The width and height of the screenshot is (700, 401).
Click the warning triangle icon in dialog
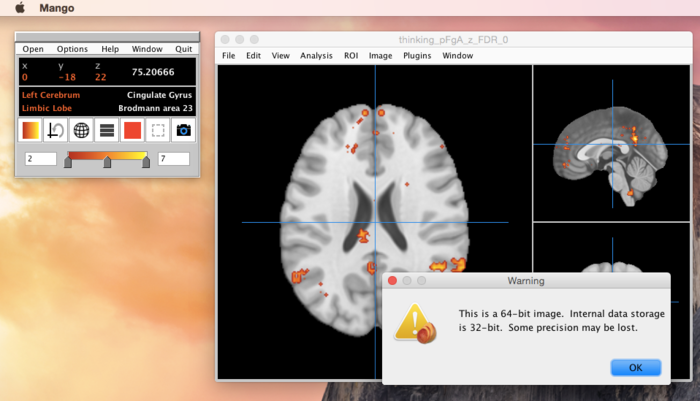click(415, 322)
